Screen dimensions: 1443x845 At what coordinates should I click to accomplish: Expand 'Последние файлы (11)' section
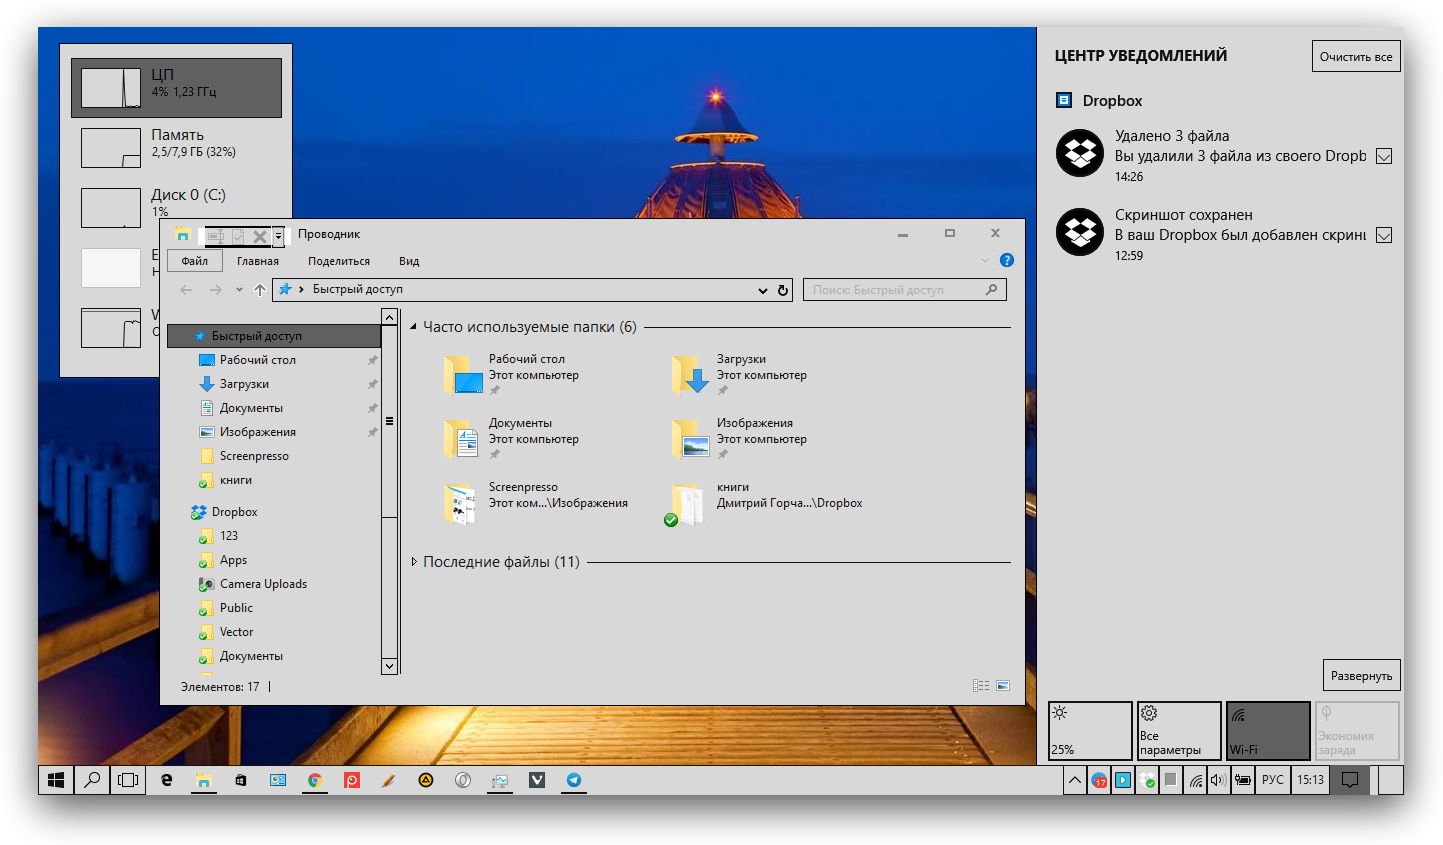click(414, 562)
